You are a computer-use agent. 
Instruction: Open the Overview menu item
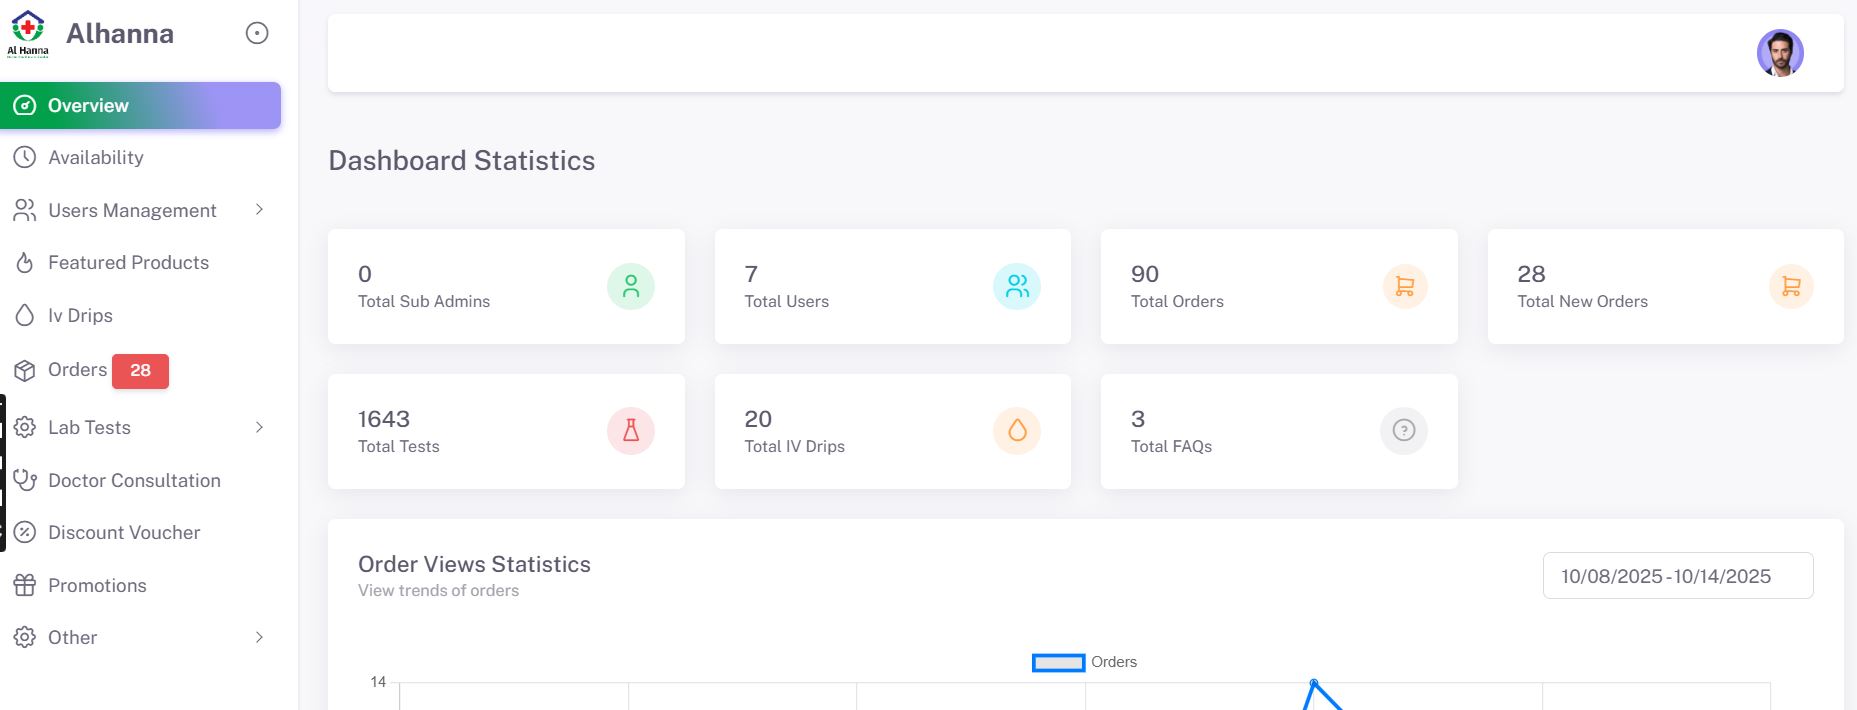pos(140,106)
